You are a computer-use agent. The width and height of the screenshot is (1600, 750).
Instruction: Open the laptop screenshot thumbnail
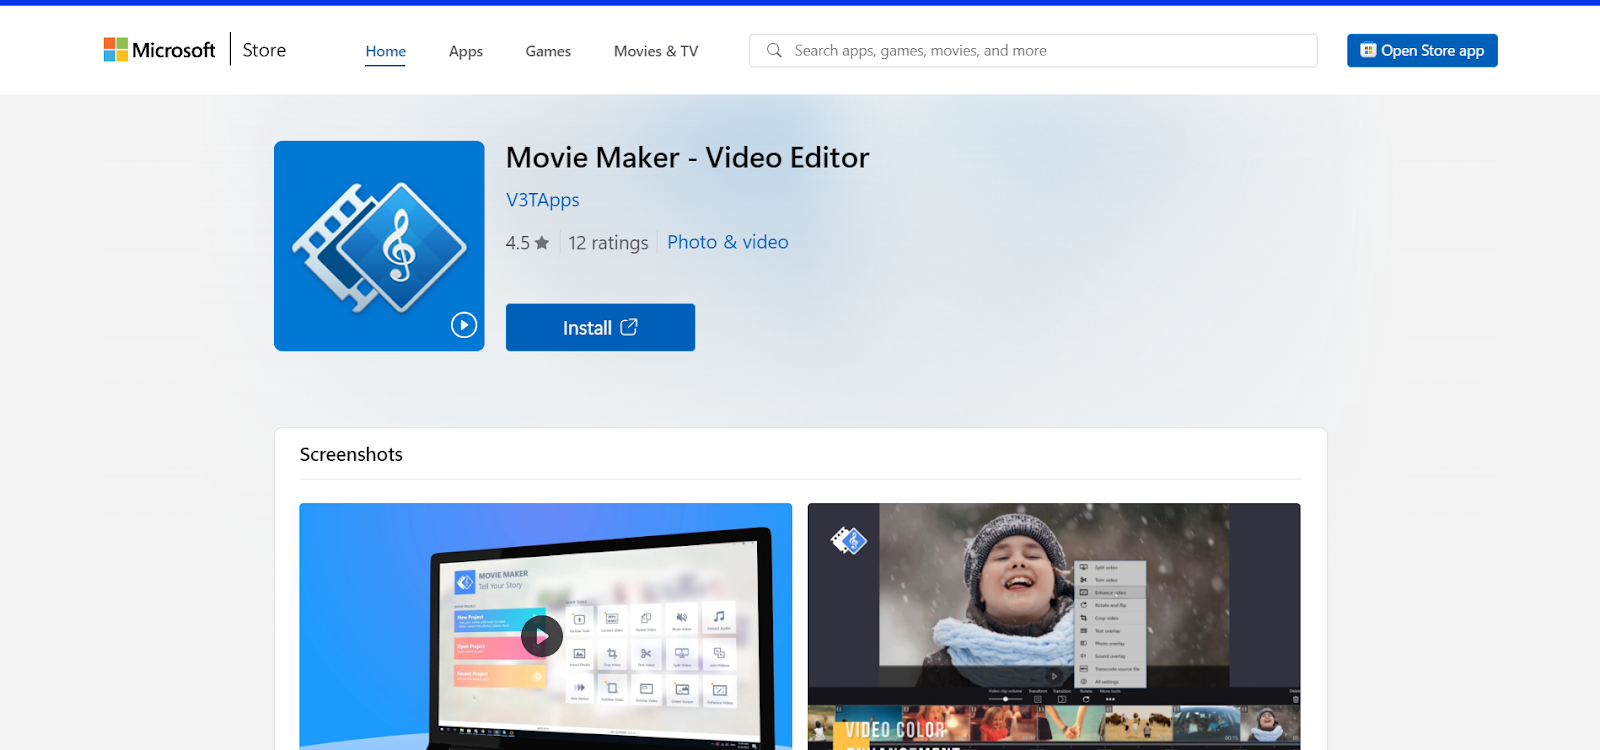[x=546, y=626]
